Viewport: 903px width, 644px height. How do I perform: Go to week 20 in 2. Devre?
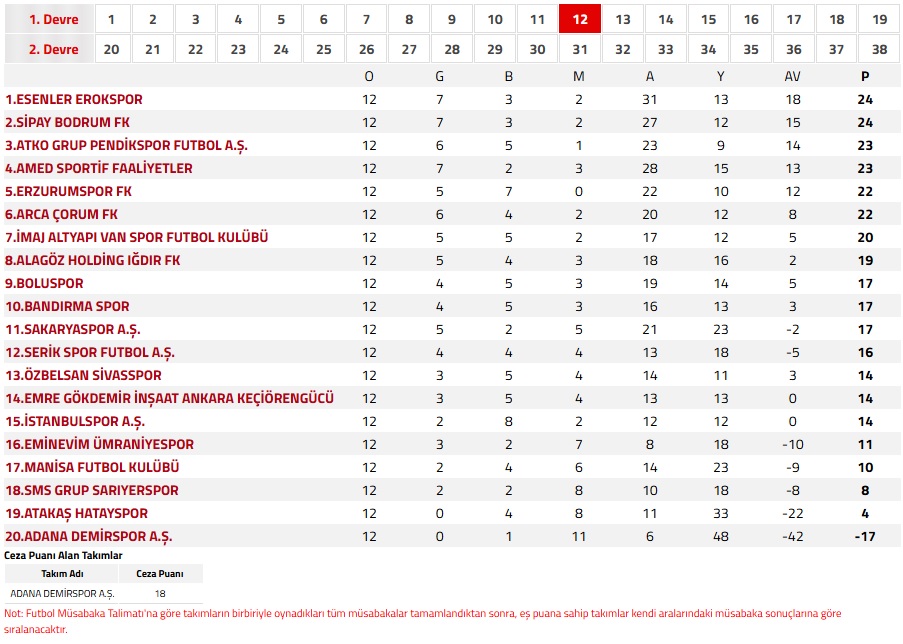pyautogui.click(x=110, y=49)
